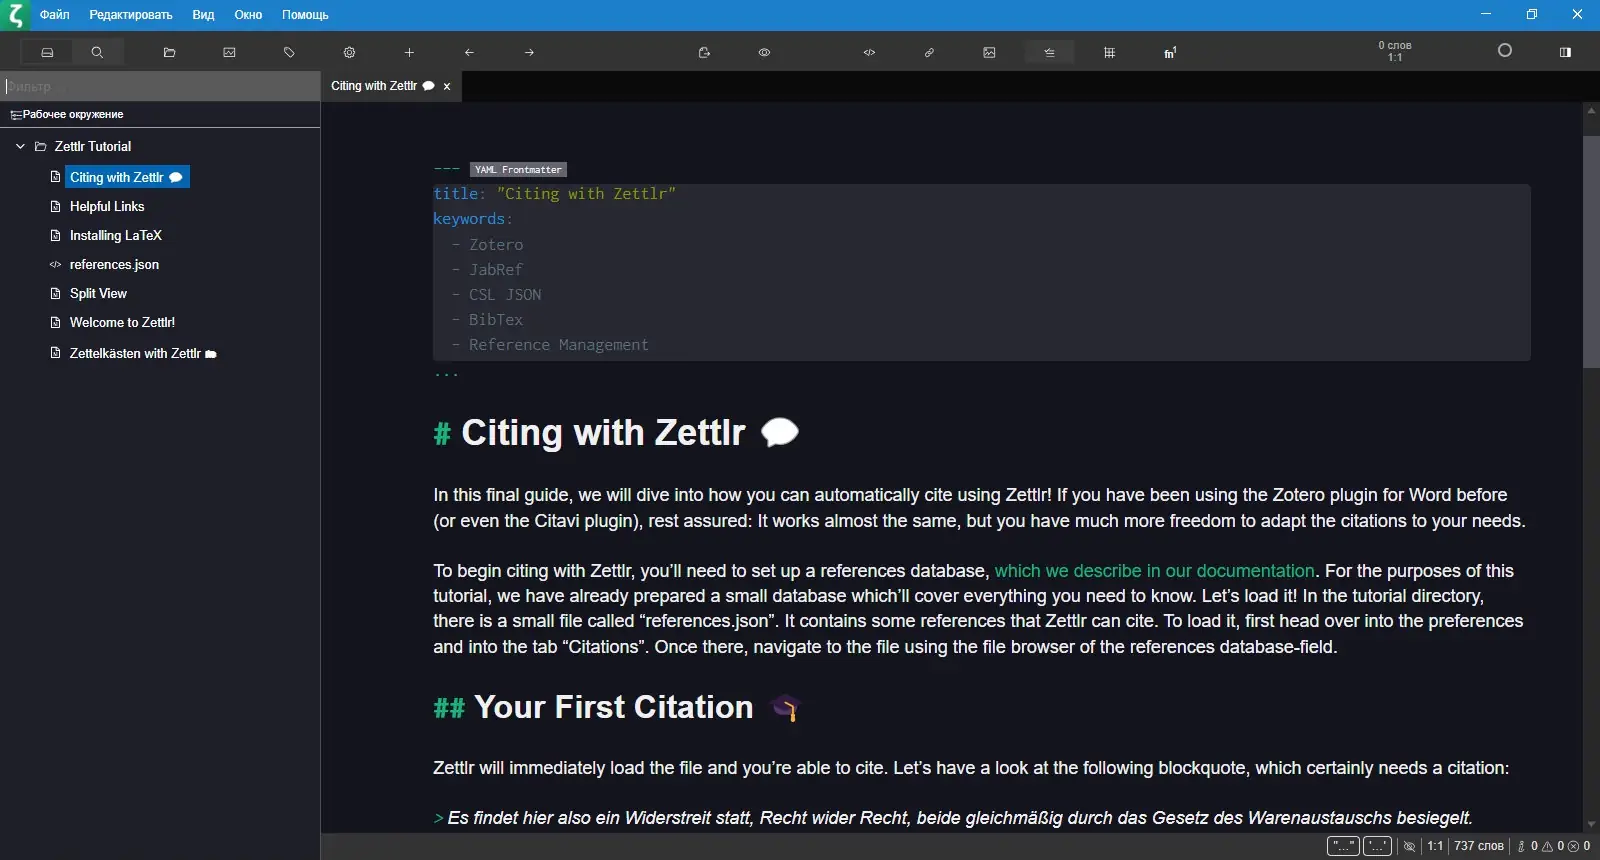The height and width of the screenshot is (860, 1600).
Task: Open double-quotes style selector in status bar
Action: coord(1342,846)
